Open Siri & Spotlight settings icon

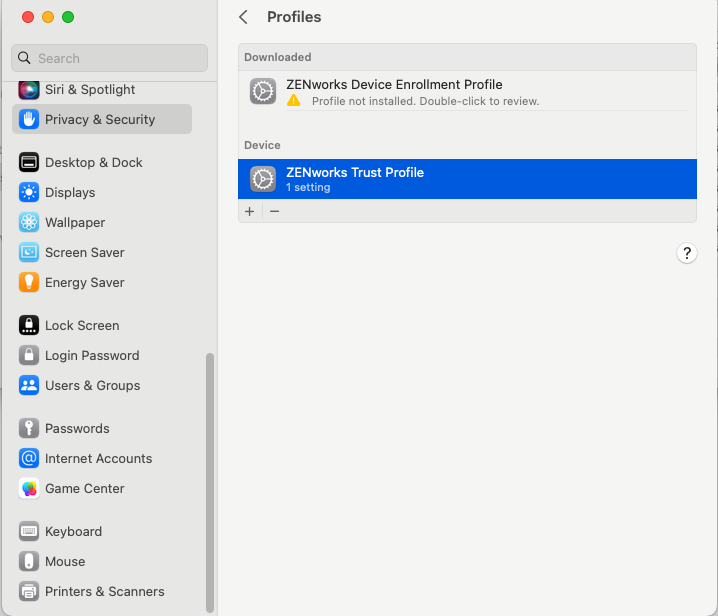coord(29,90)
